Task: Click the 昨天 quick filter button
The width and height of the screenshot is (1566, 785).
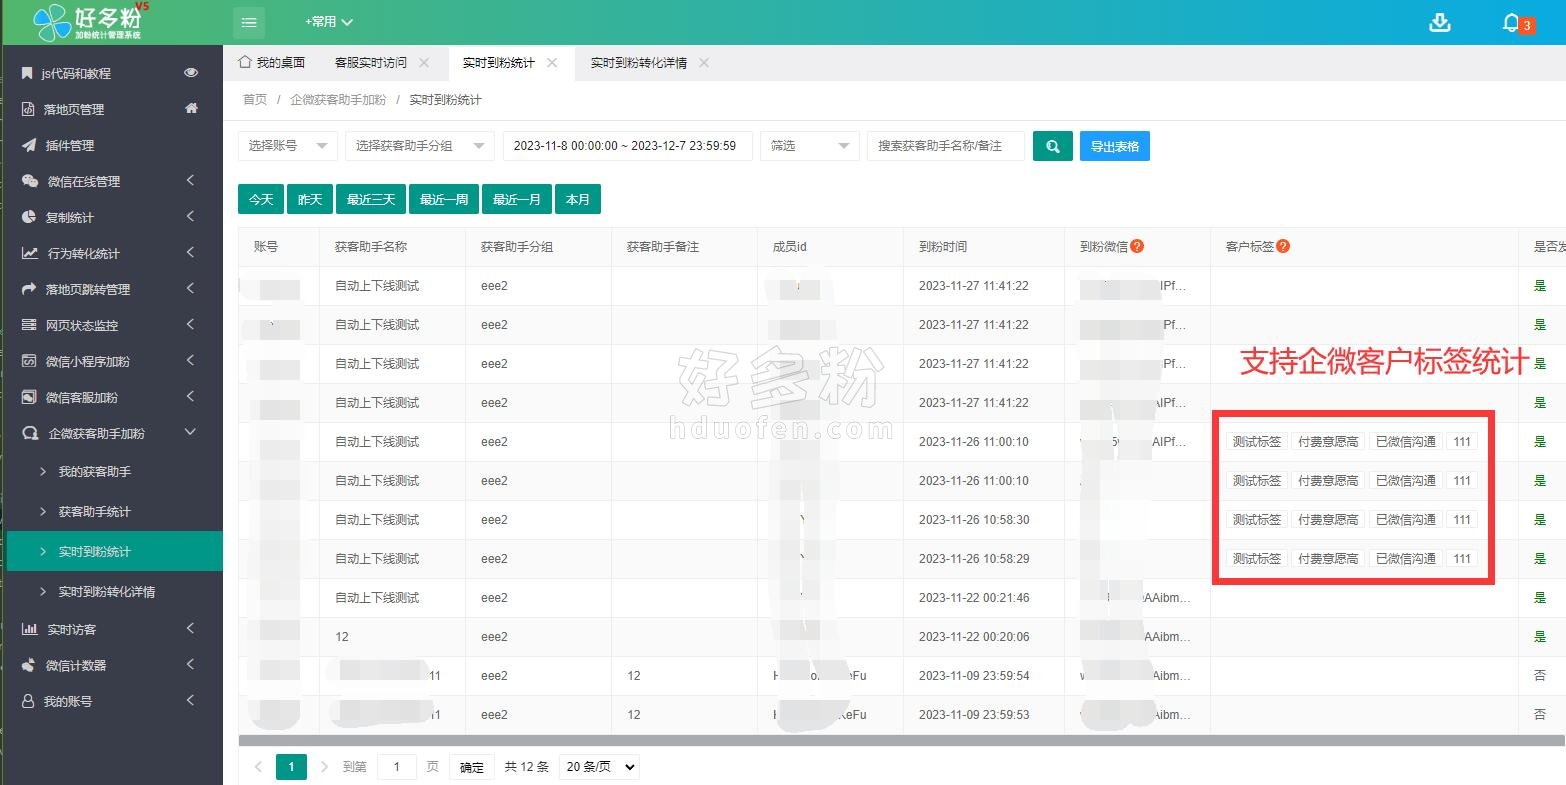Action: [310, 199]
